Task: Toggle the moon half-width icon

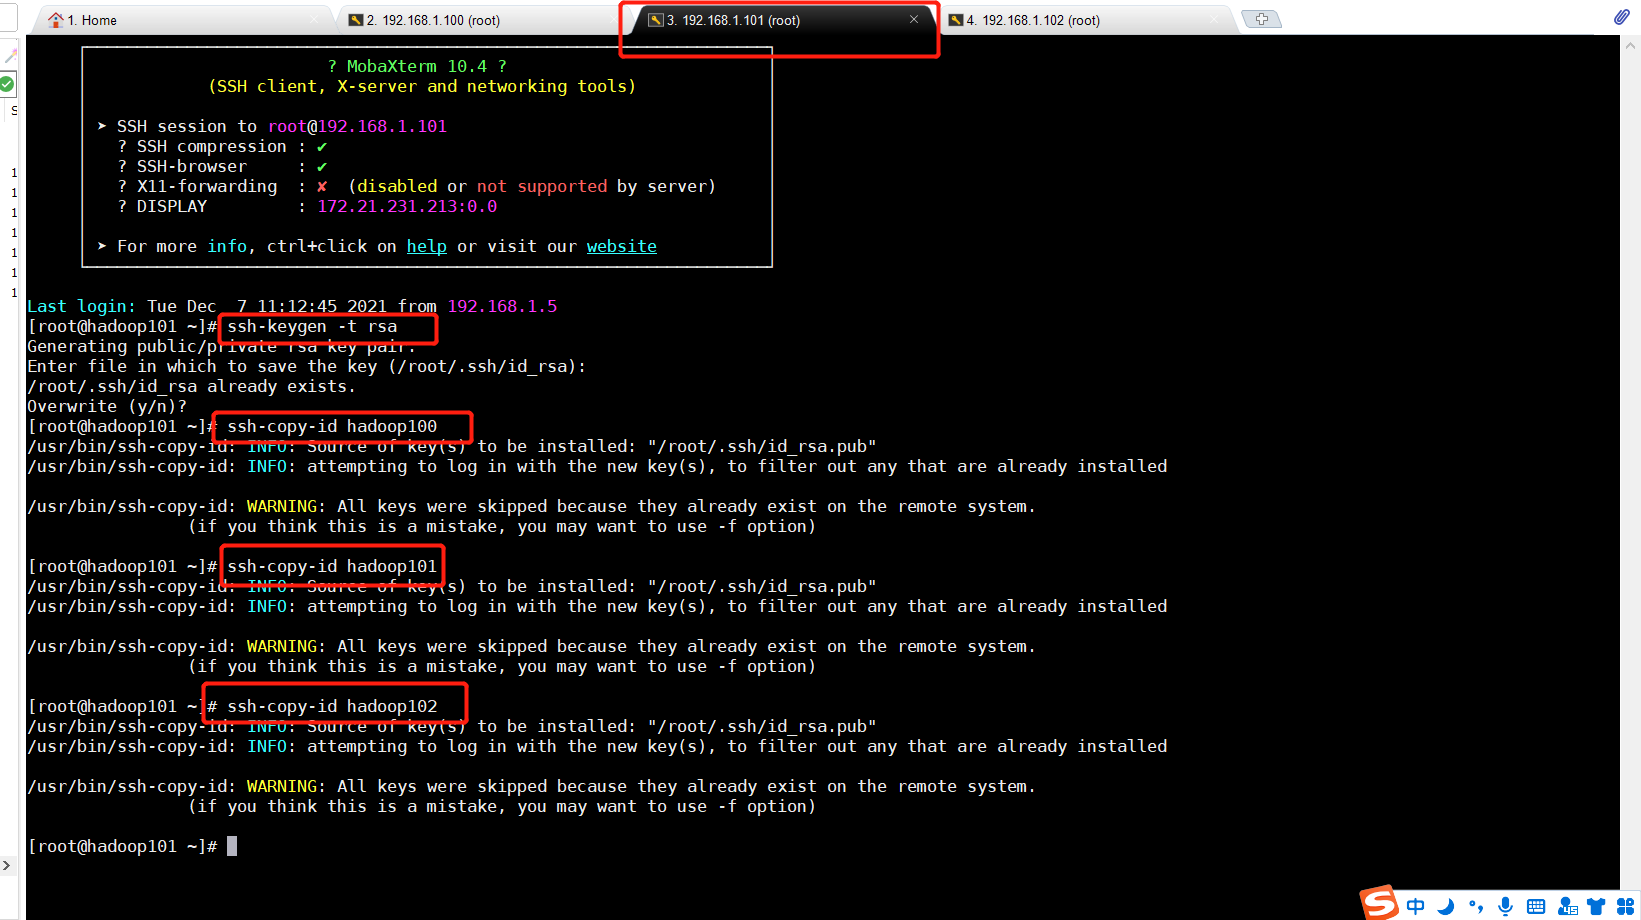Action: (x=1446, y=907)
